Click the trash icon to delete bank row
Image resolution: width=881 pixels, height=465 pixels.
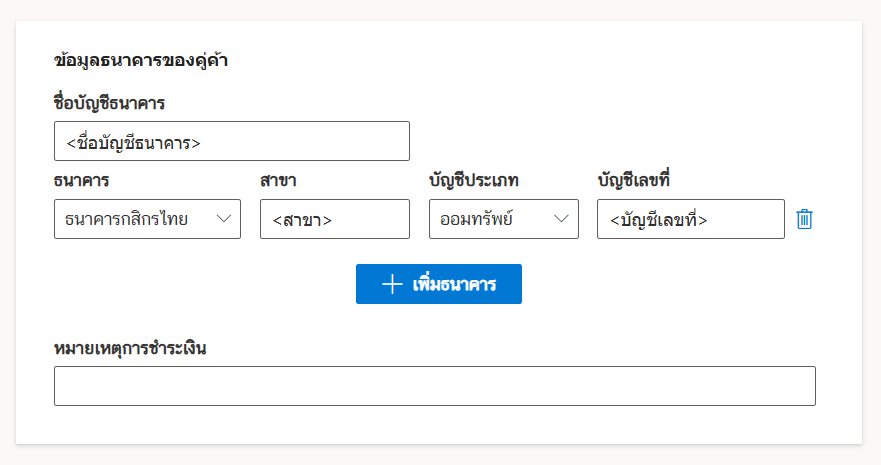tap(805, 219)
